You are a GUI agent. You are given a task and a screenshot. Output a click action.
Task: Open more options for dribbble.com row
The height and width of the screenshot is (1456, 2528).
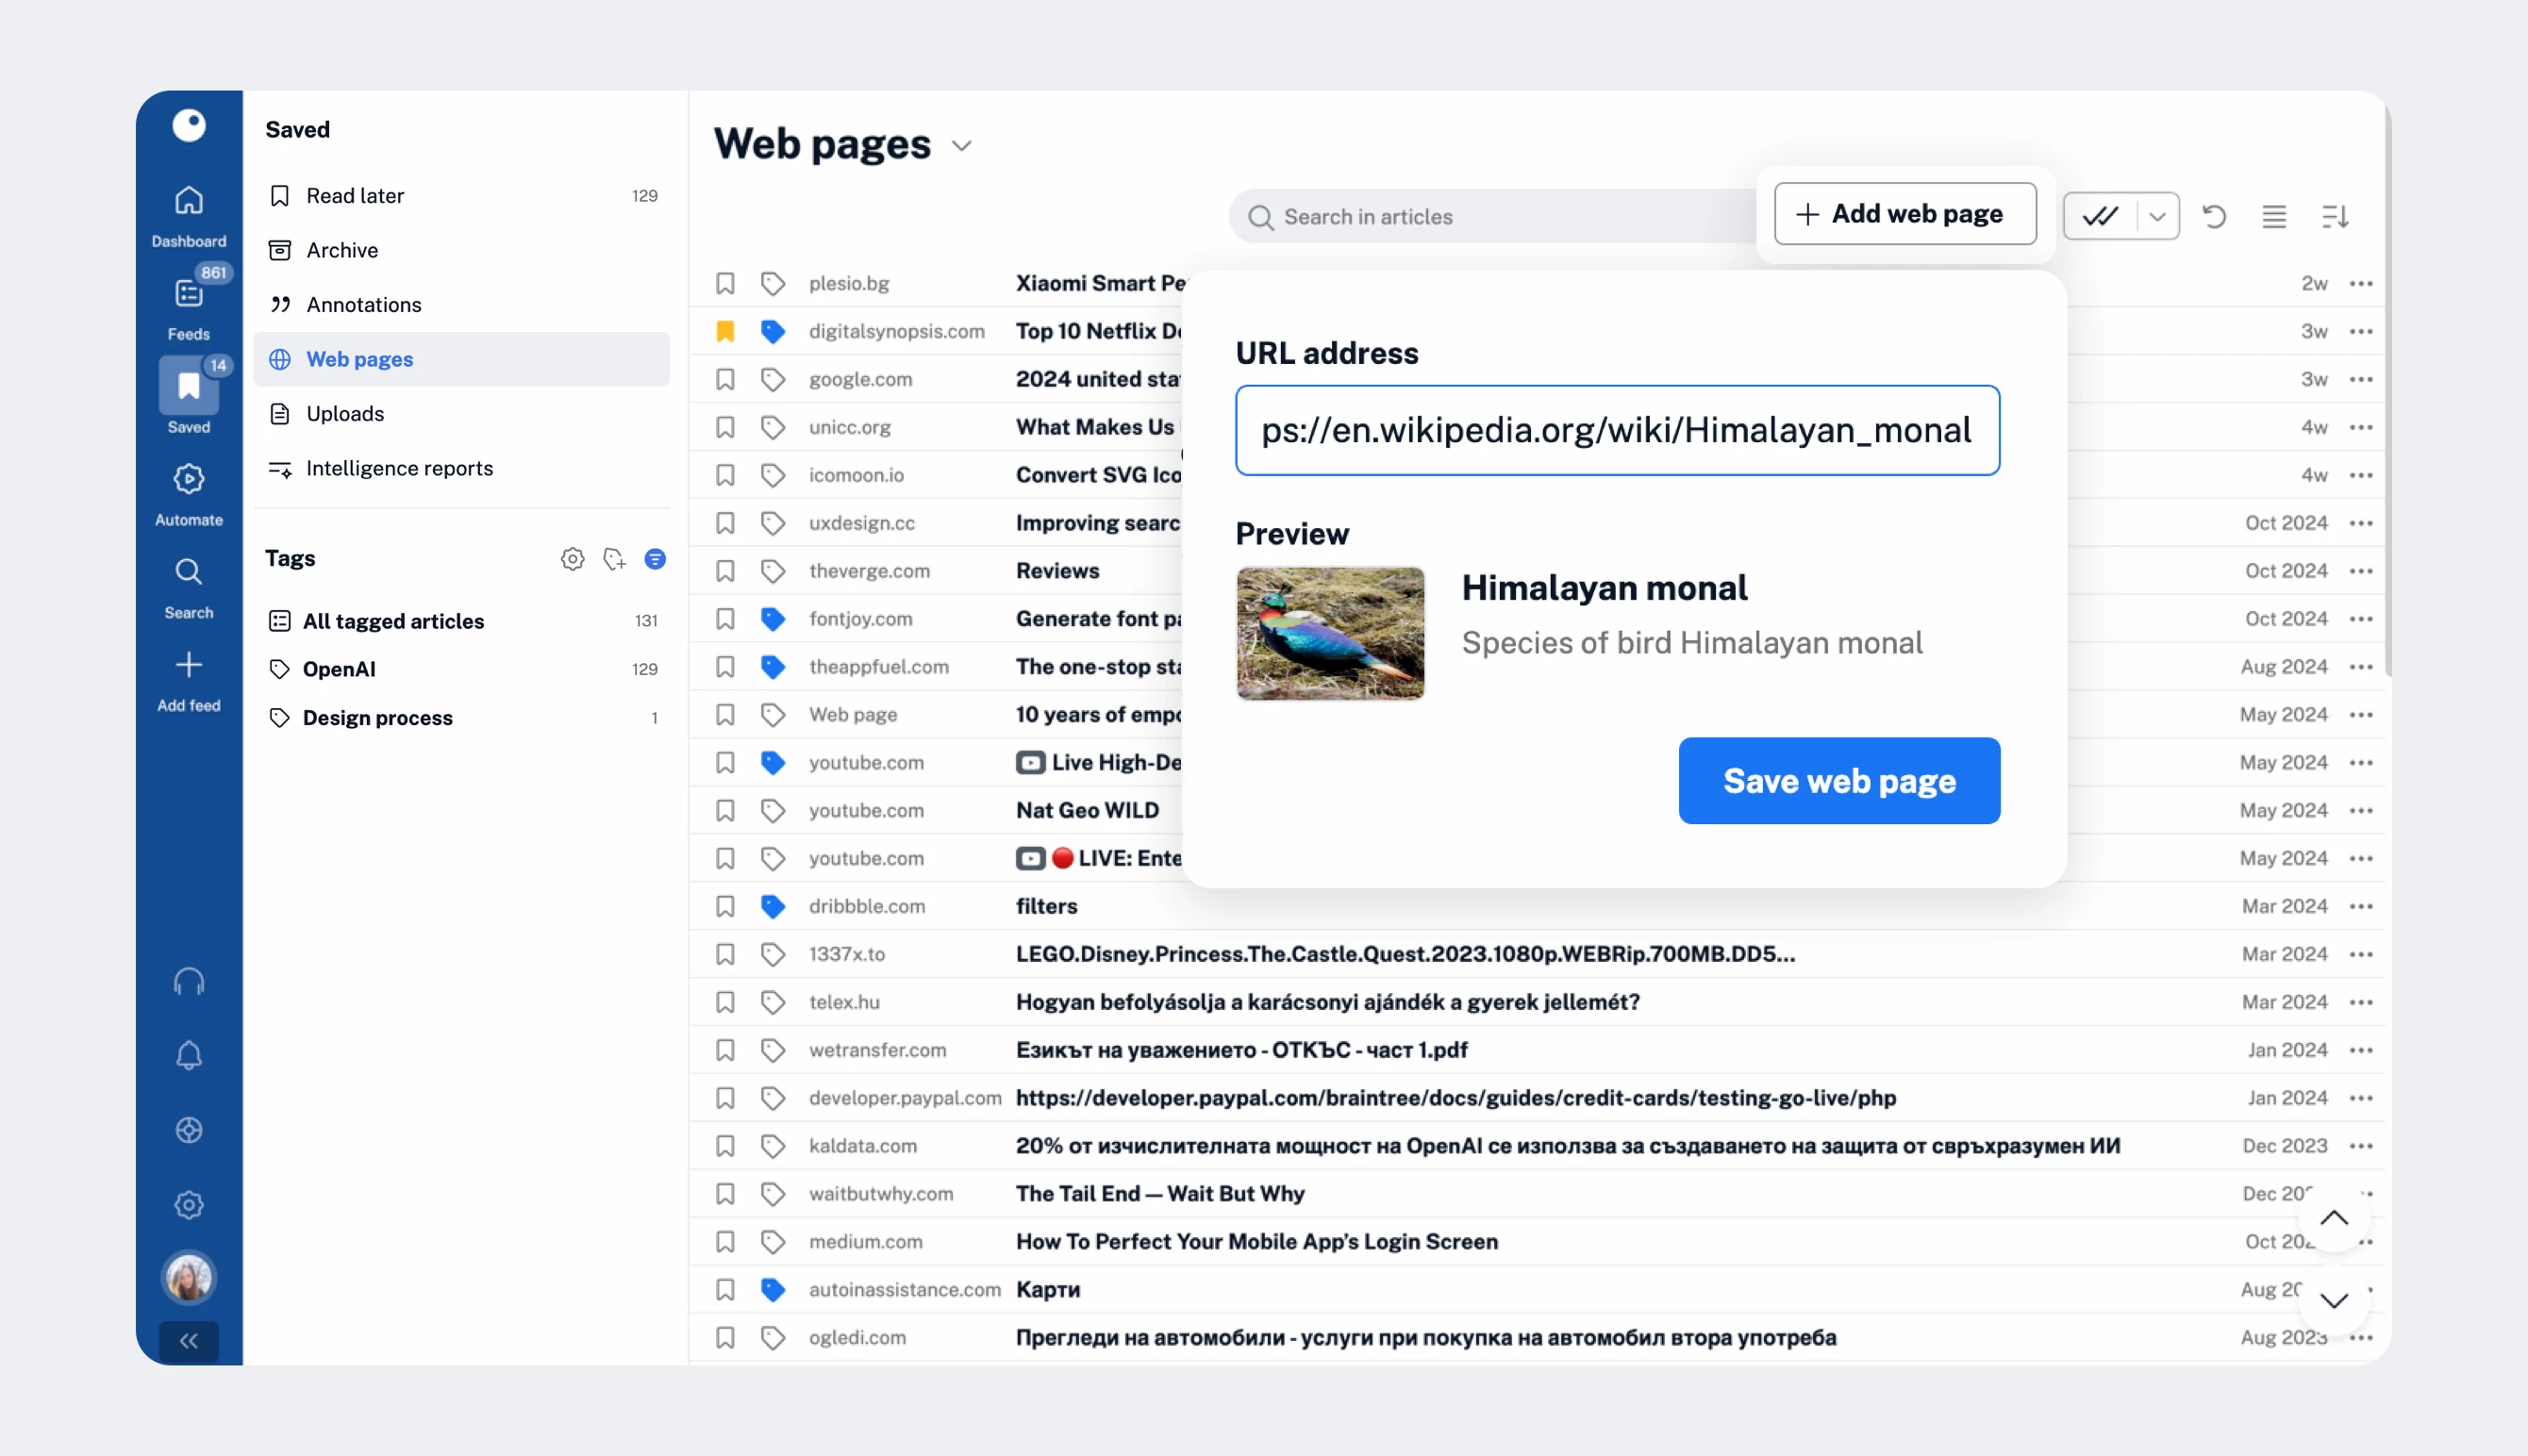[x=2361, y=906]
